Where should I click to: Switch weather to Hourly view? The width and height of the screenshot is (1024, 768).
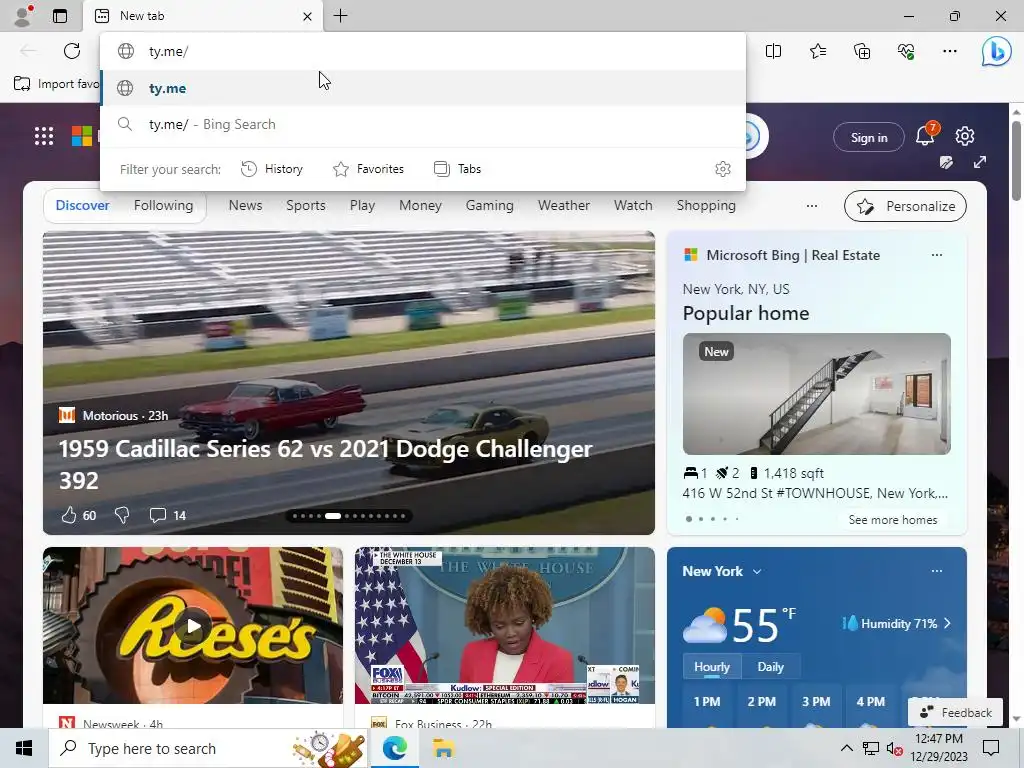coord(712,667)
